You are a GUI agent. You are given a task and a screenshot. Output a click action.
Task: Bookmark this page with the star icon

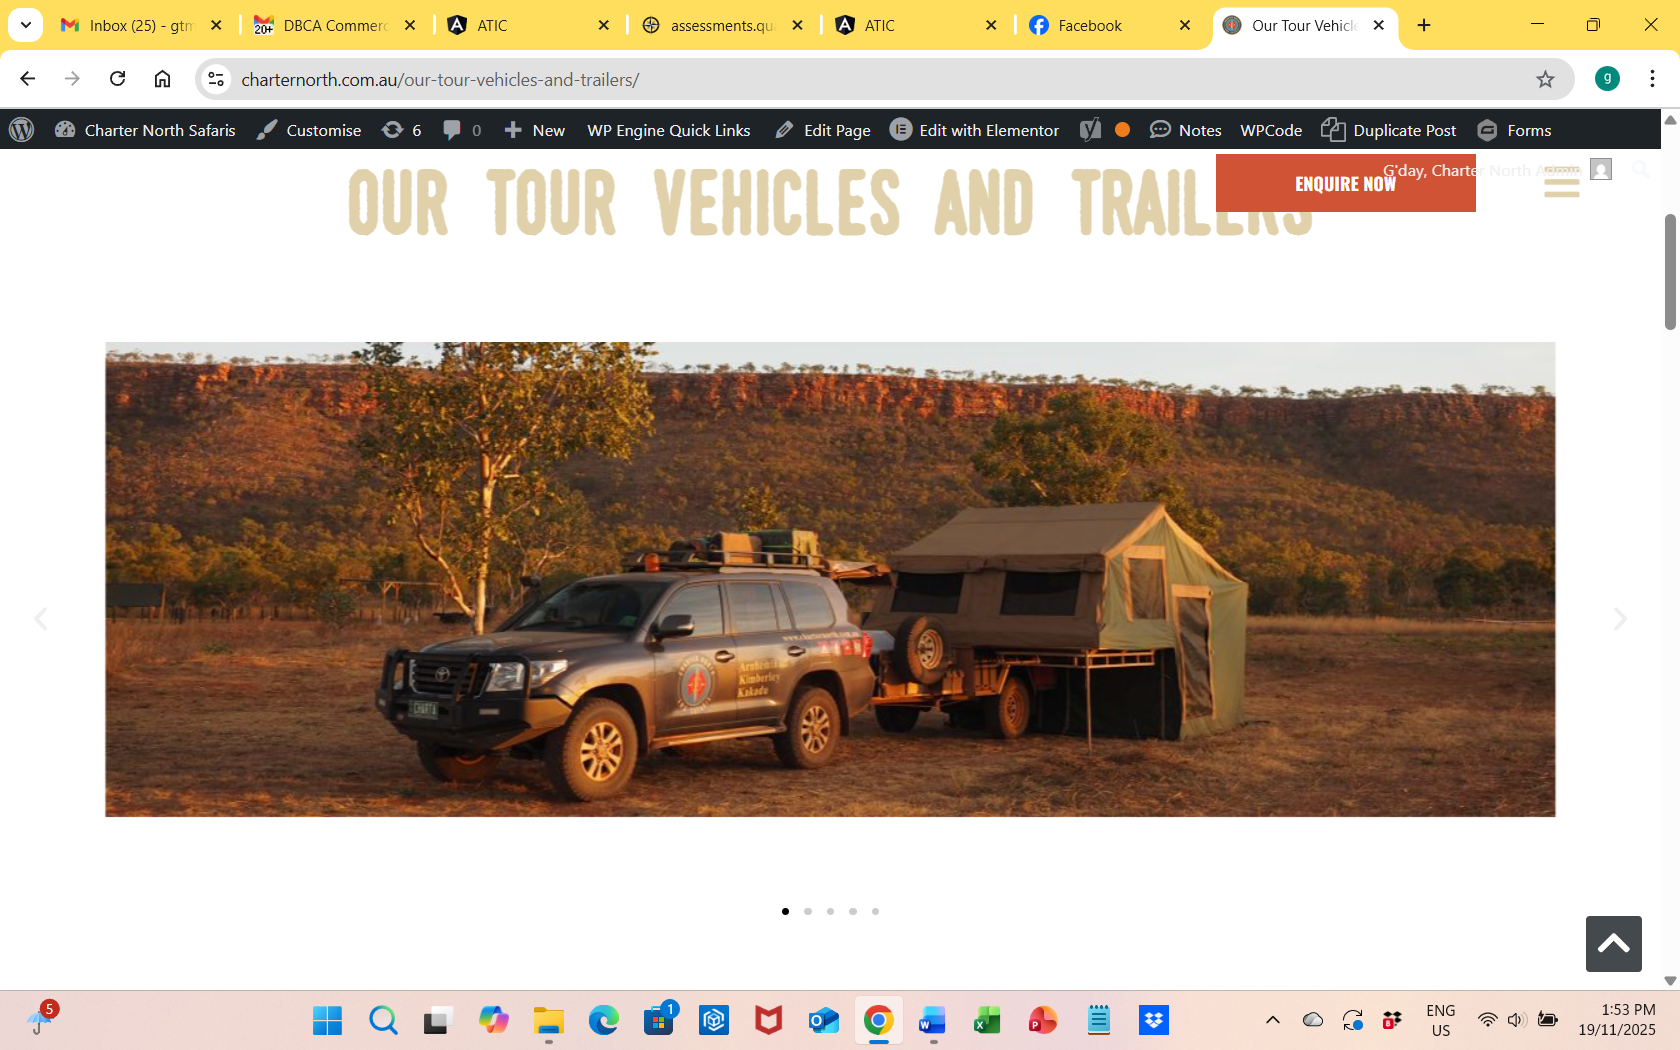tap(1545, 79)
